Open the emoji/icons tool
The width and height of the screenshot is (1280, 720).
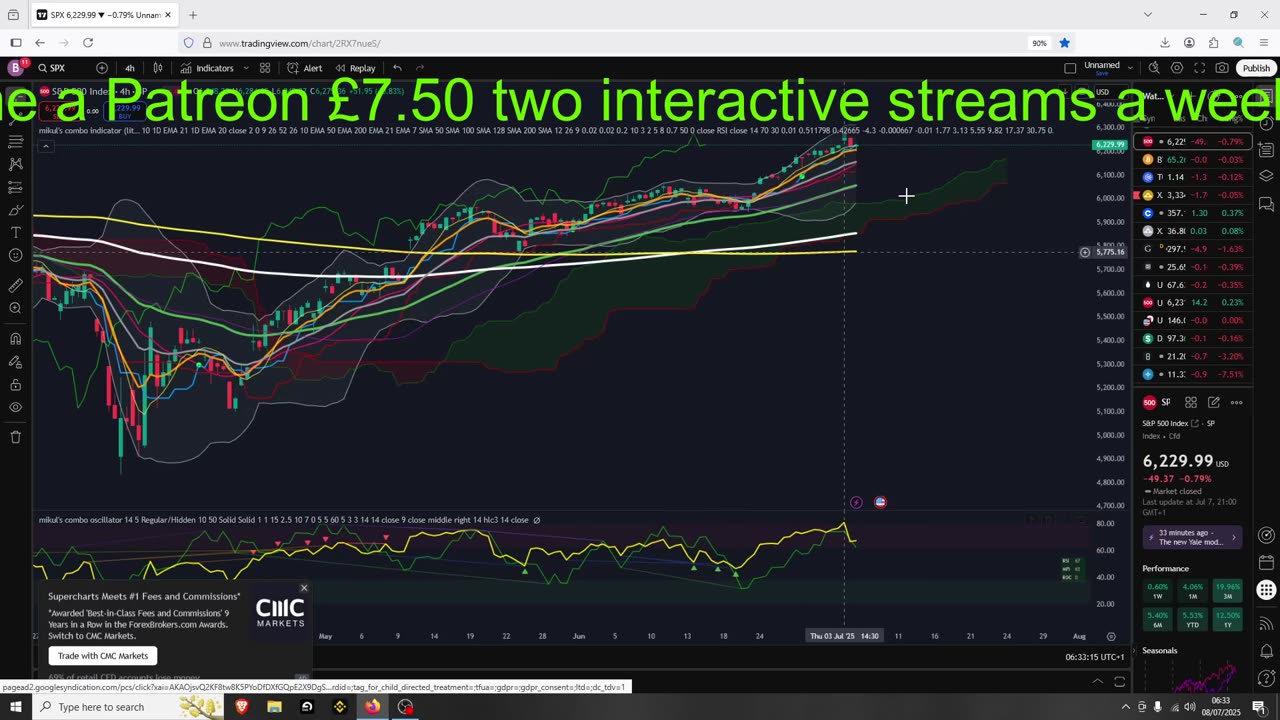click(x=15, y=256)
